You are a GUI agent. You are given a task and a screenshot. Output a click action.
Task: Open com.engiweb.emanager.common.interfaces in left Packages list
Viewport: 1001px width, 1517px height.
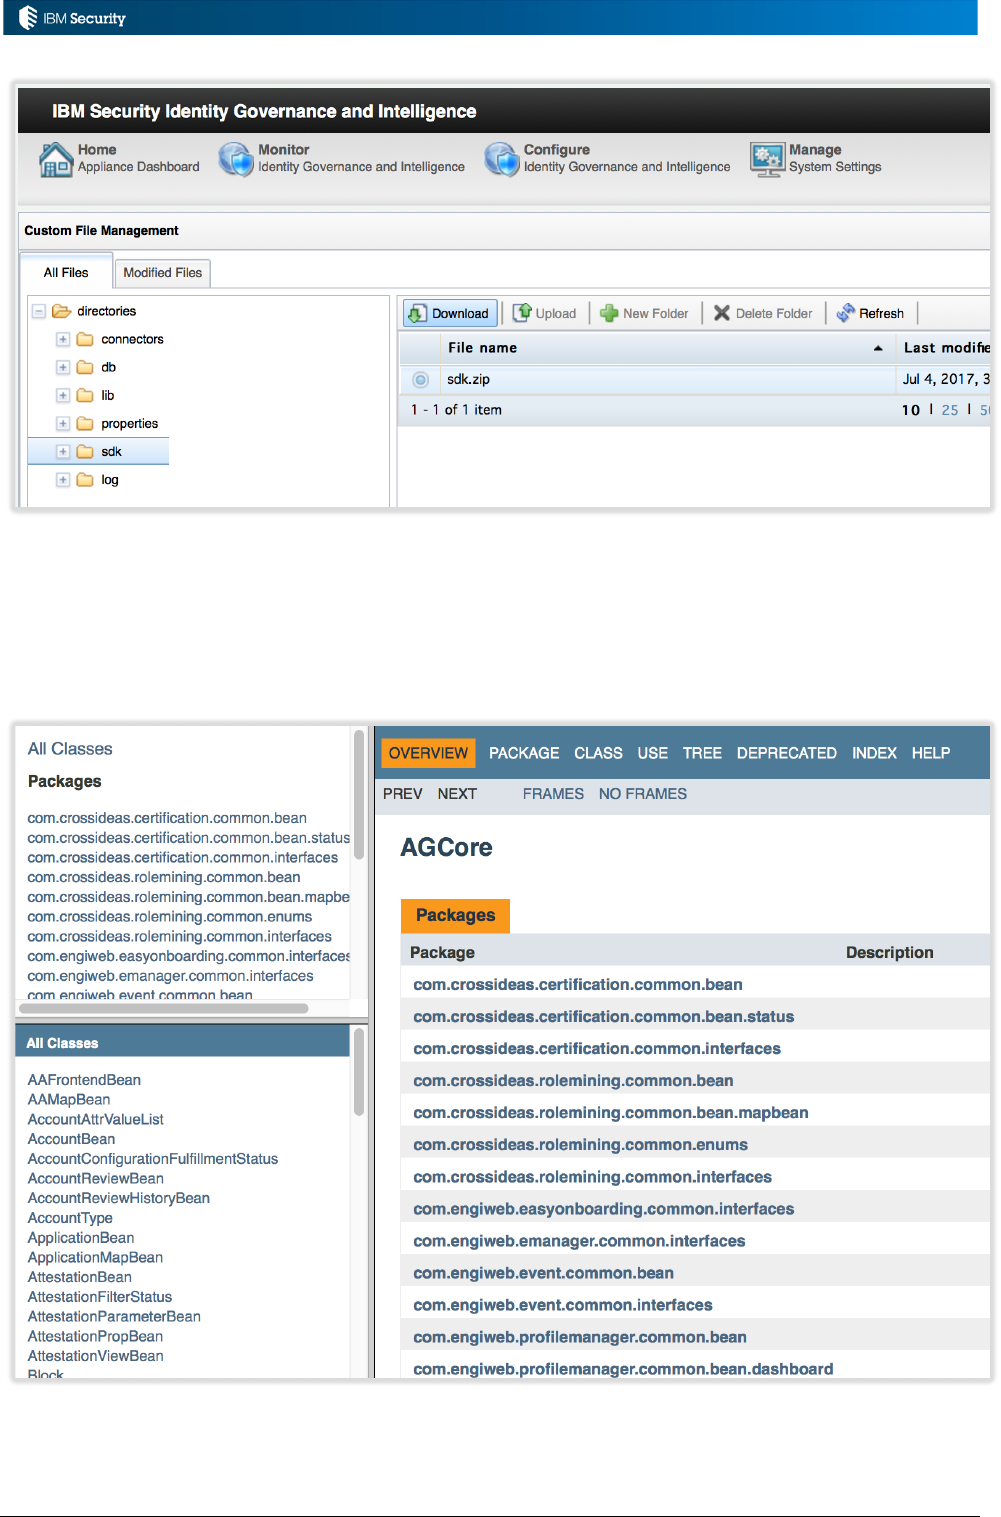pyautogui.click(x=170, y=976)
